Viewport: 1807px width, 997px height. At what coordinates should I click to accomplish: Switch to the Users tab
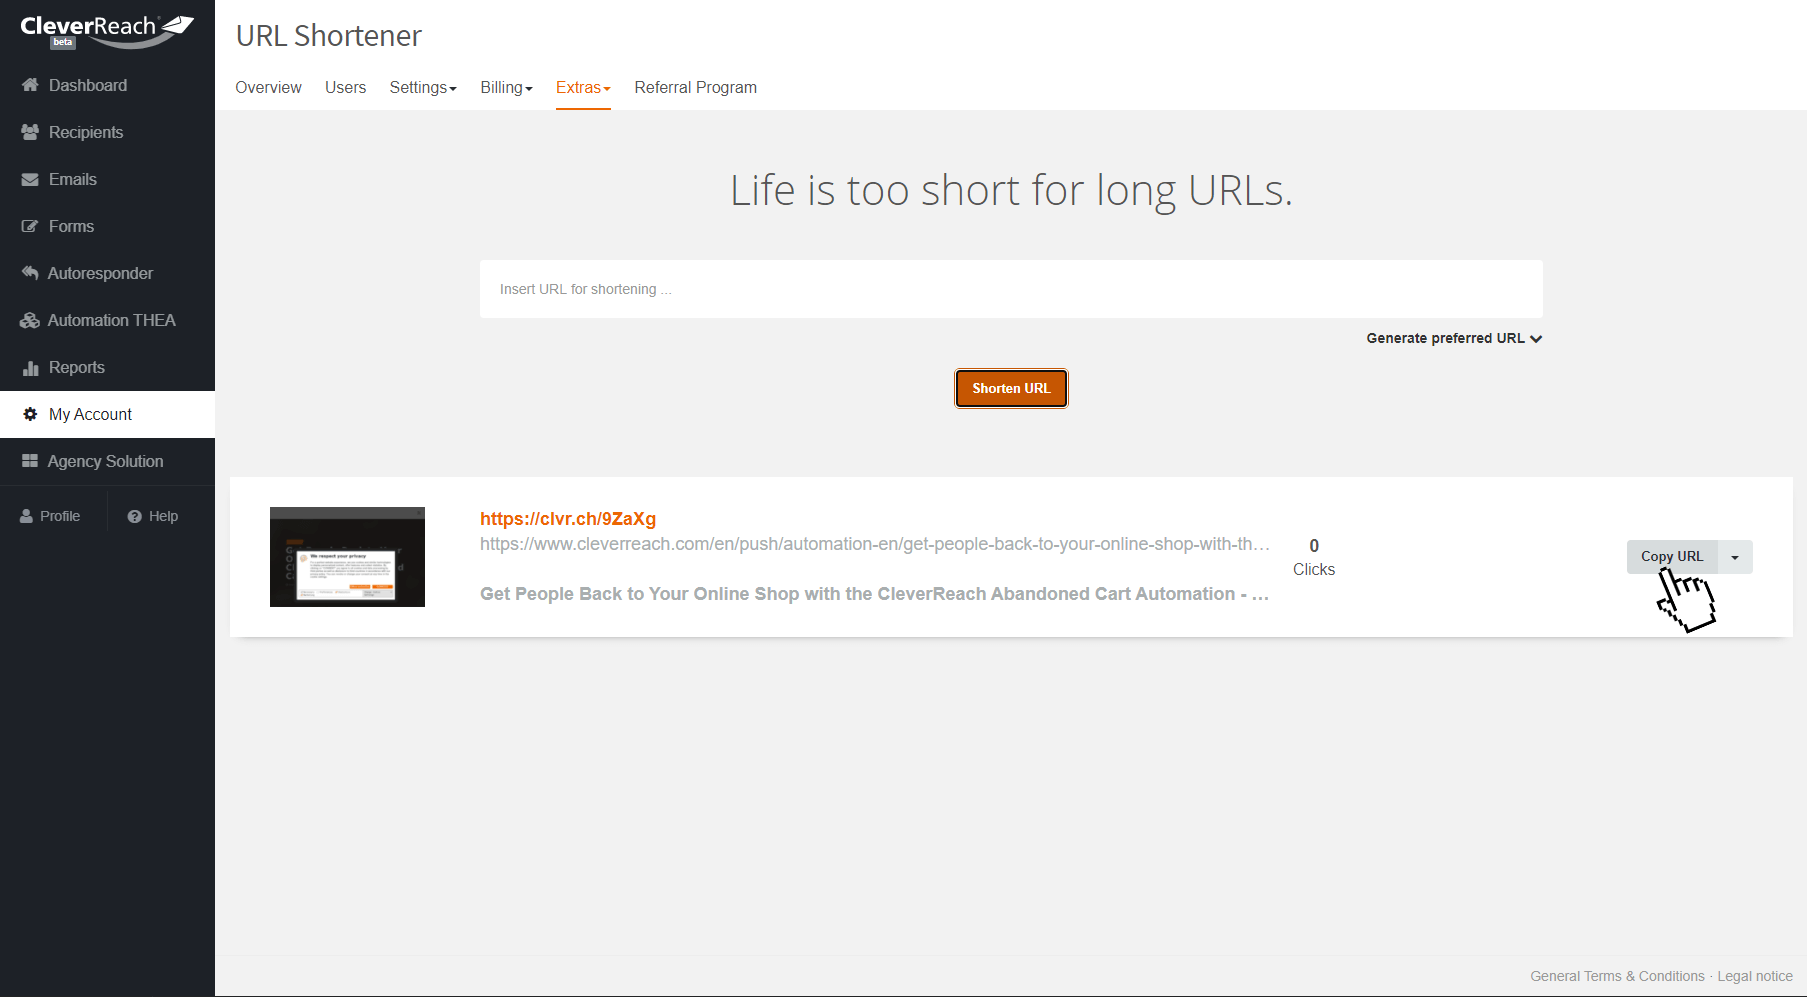point(345,87)
